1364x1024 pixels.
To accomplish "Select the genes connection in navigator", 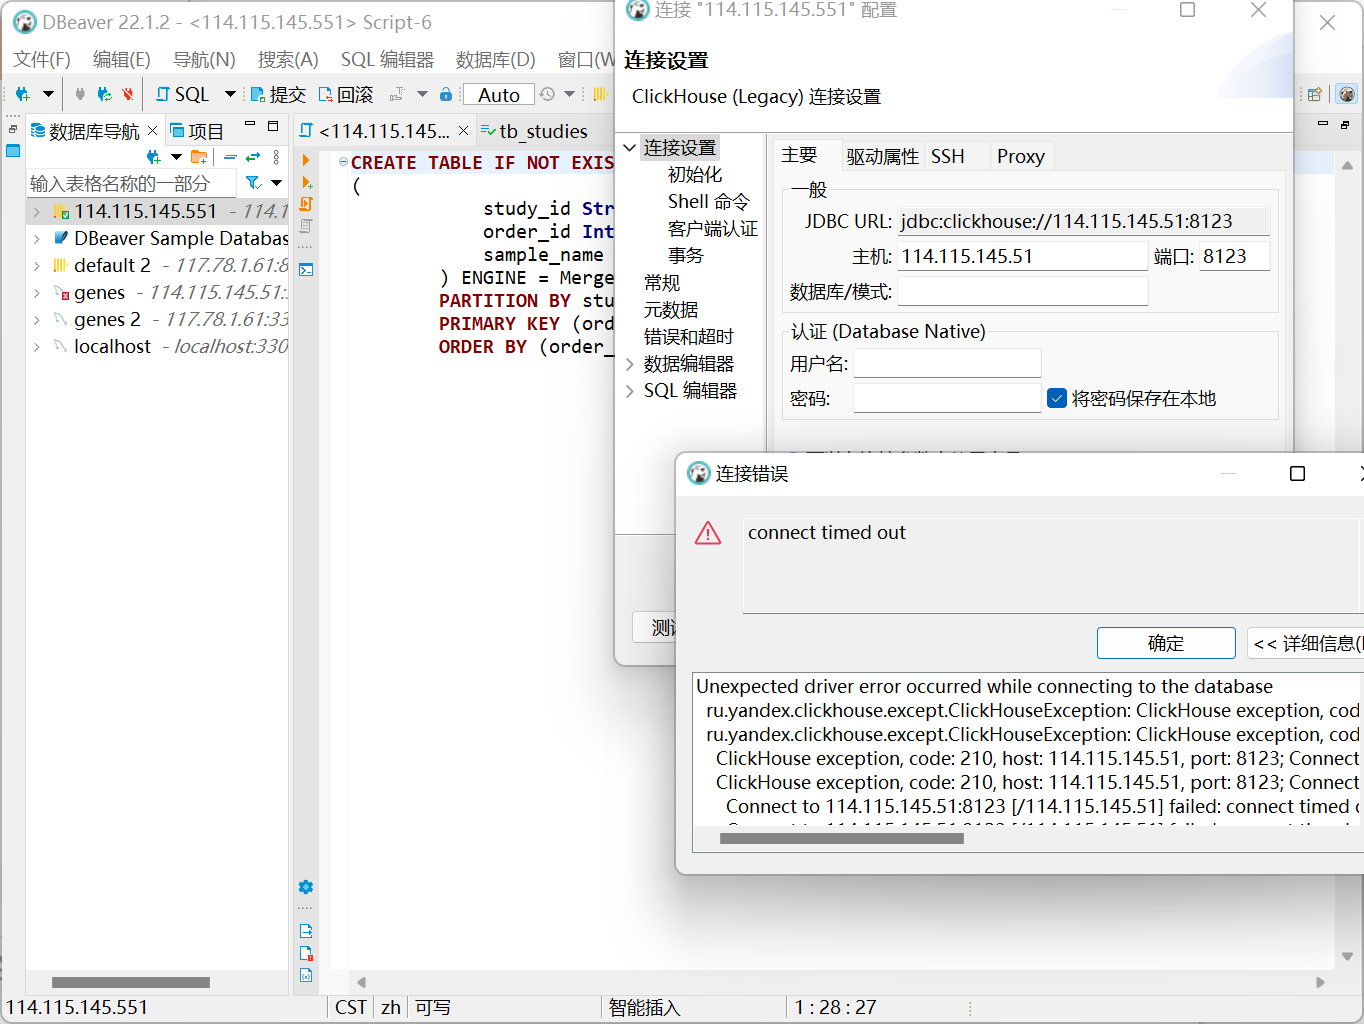I will 100,293.
